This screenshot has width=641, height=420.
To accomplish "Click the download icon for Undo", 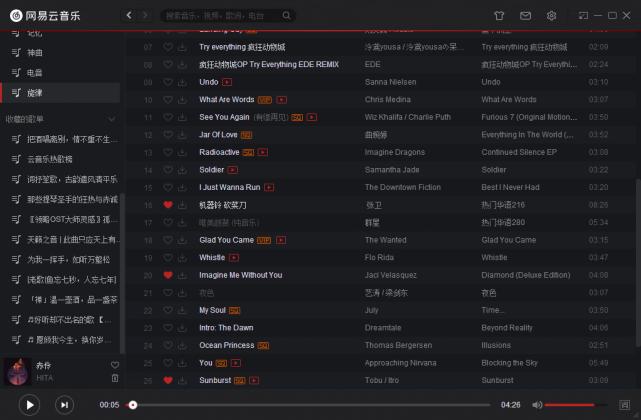I will point(182,82).
